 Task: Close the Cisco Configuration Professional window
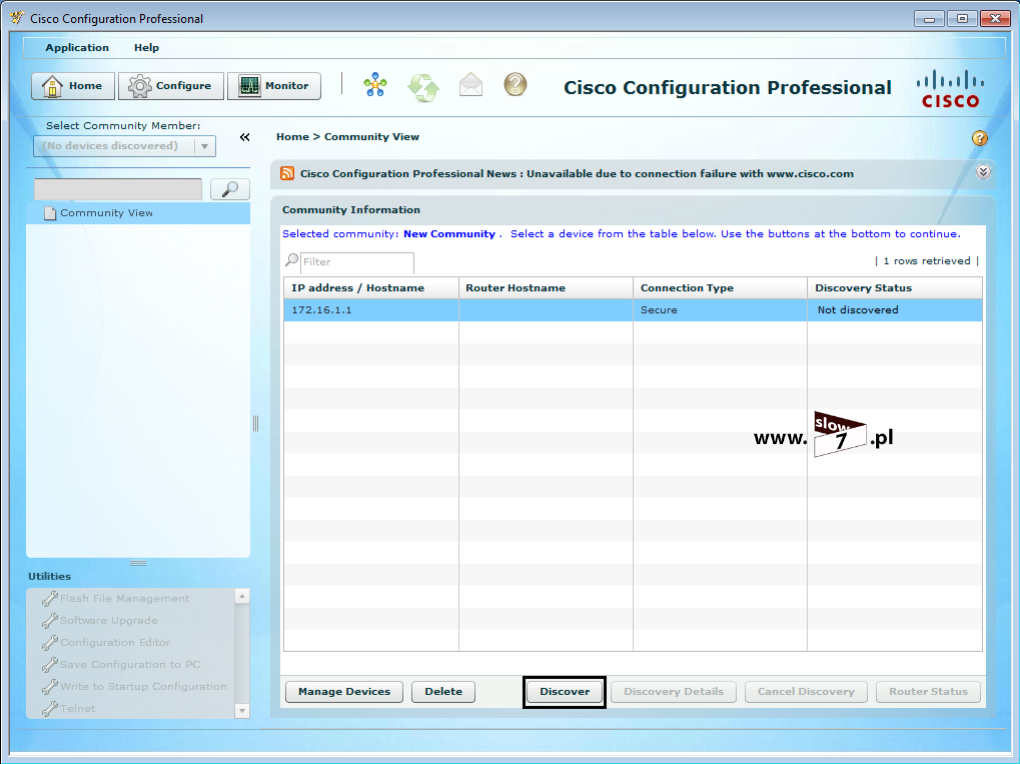995,19
